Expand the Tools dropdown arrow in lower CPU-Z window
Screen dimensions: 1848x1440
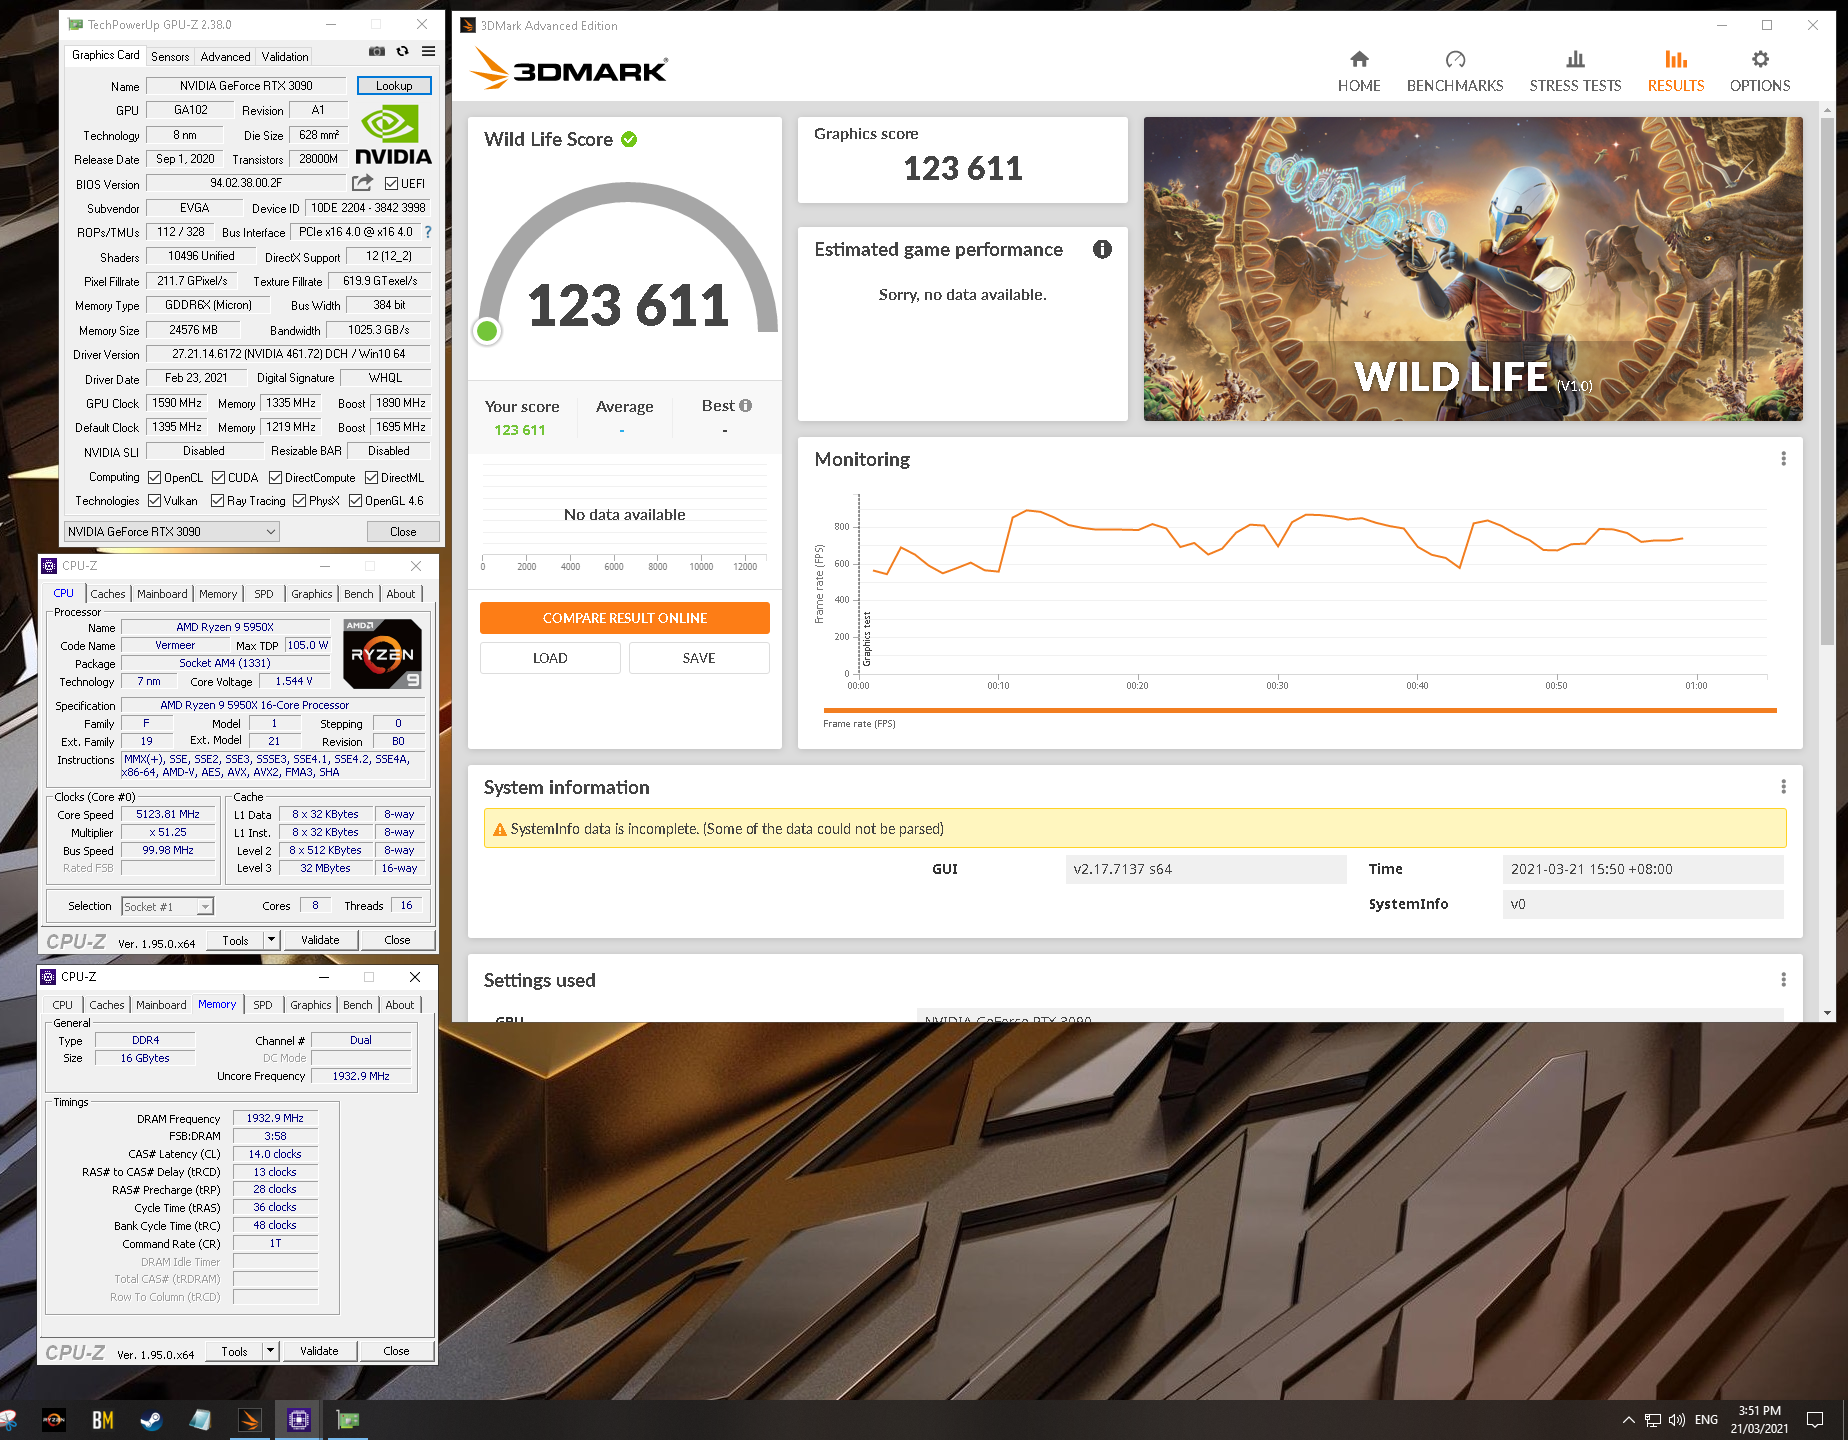[270, 1351]
